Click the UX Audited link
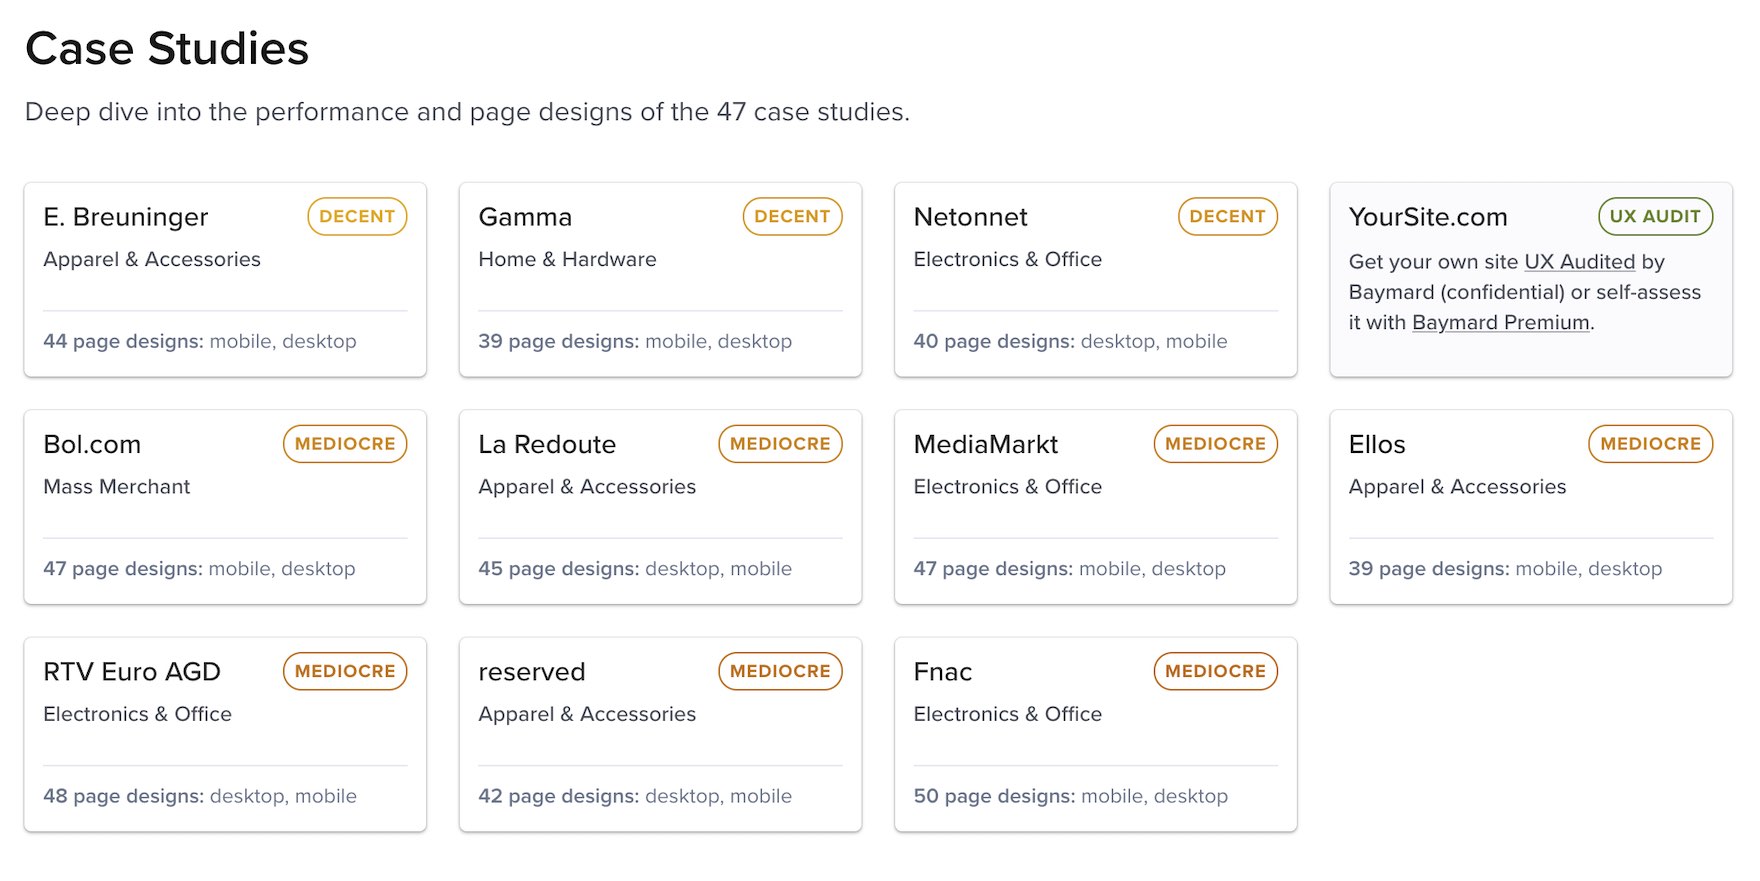The height and width of the screenshot is (881, 1760). (x=1579, y=262)
